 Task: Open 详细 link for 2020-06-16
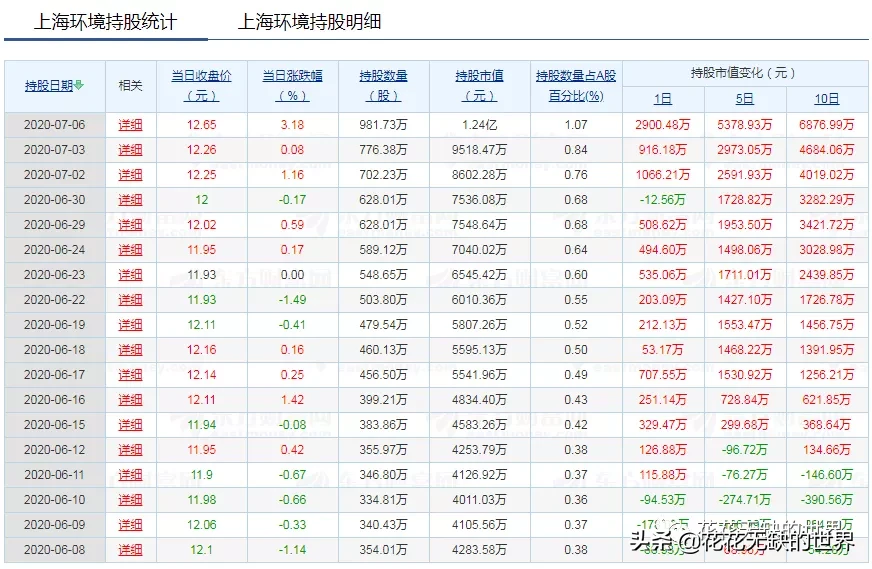click(130, 400)
